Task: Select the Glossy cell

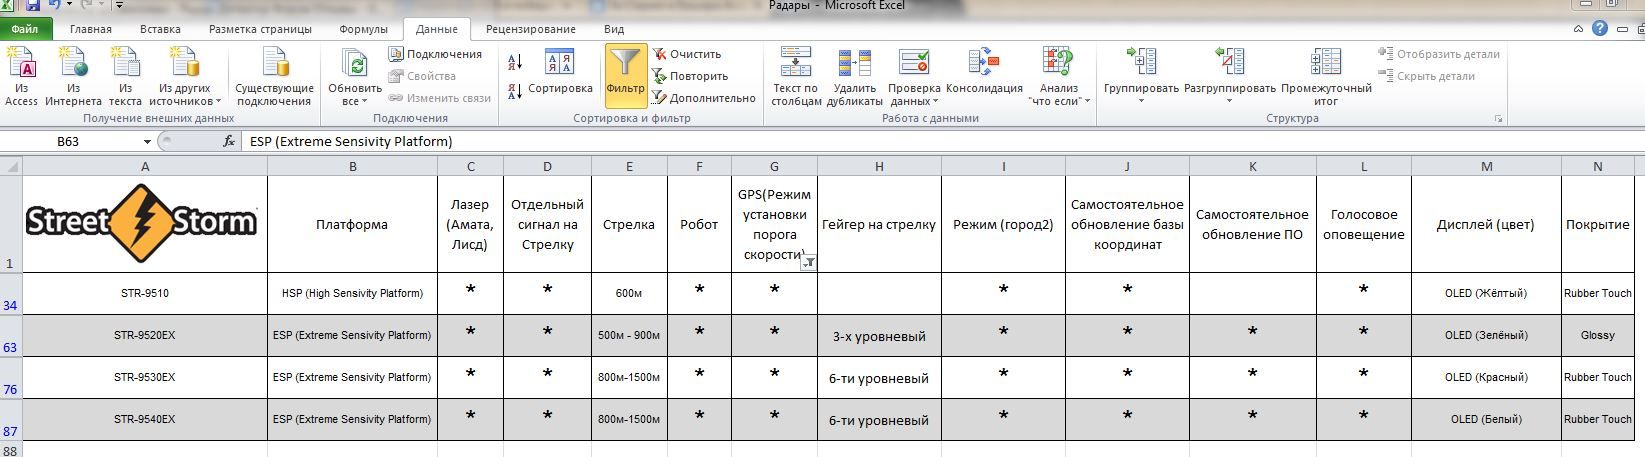Action: [x=1597, y=335]
